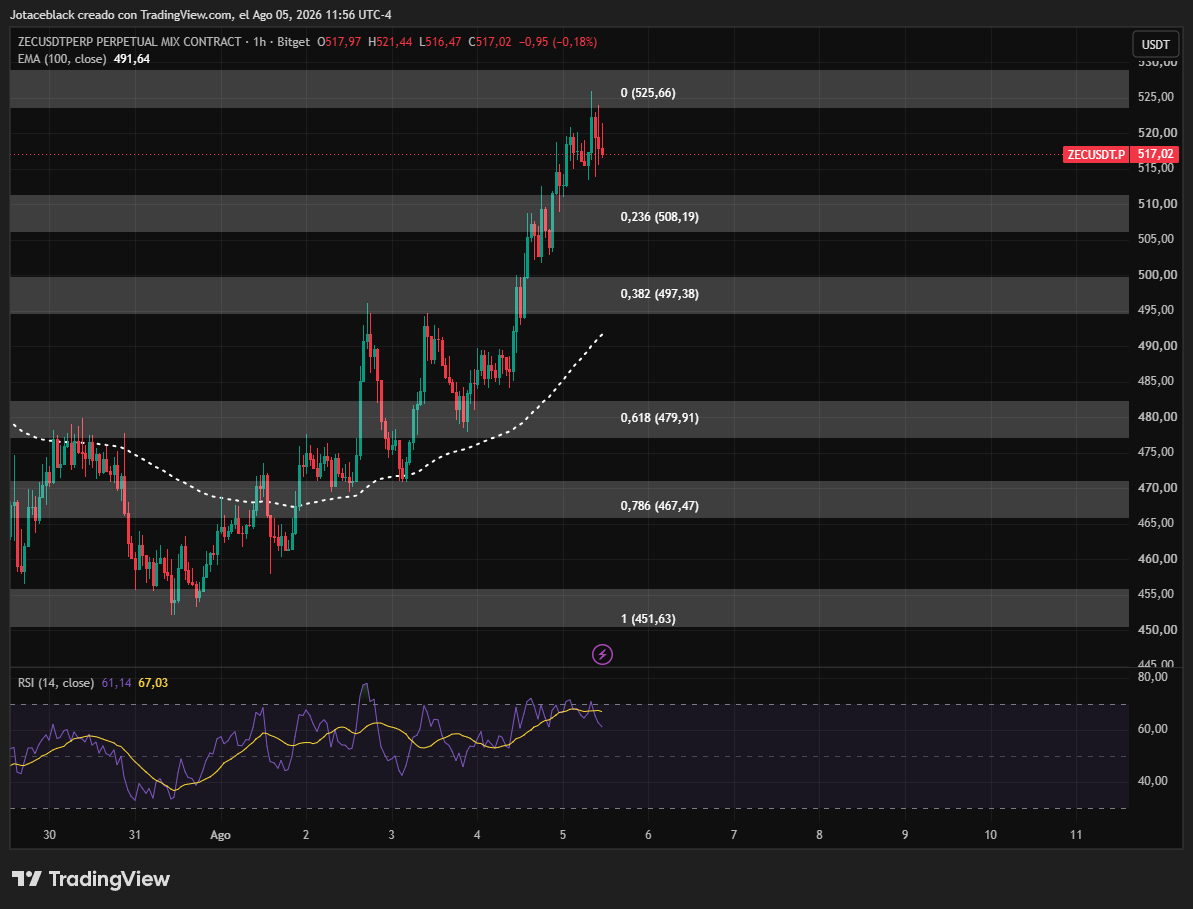Click the date 31 on the time axis
This screenshot has height=909, width=1193.
point(135,835)
